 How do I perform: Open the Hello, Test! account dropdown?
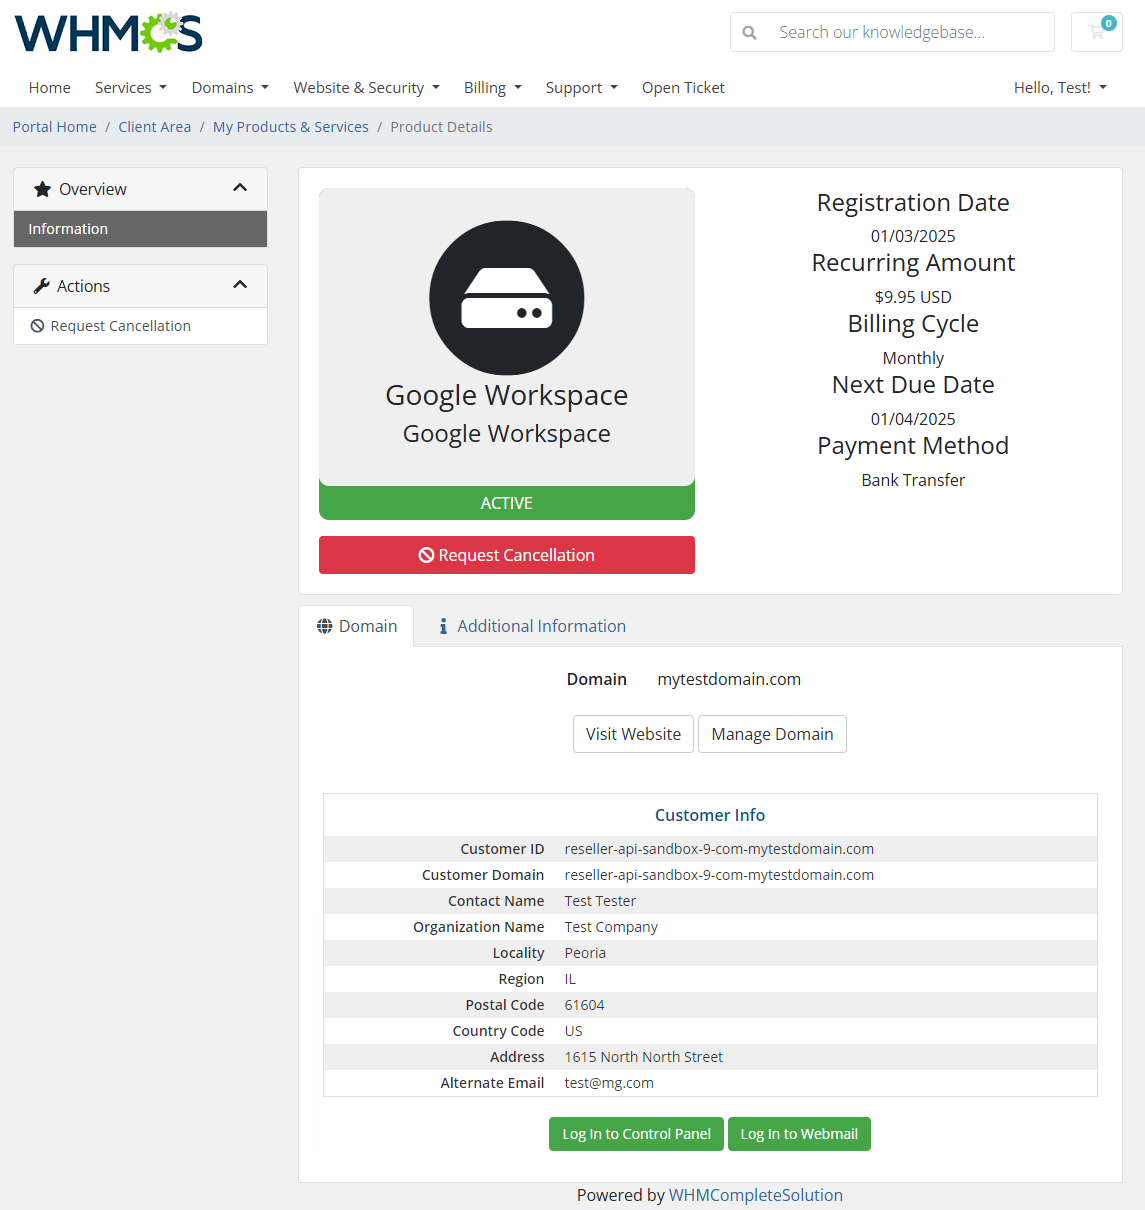[1059, 87]
